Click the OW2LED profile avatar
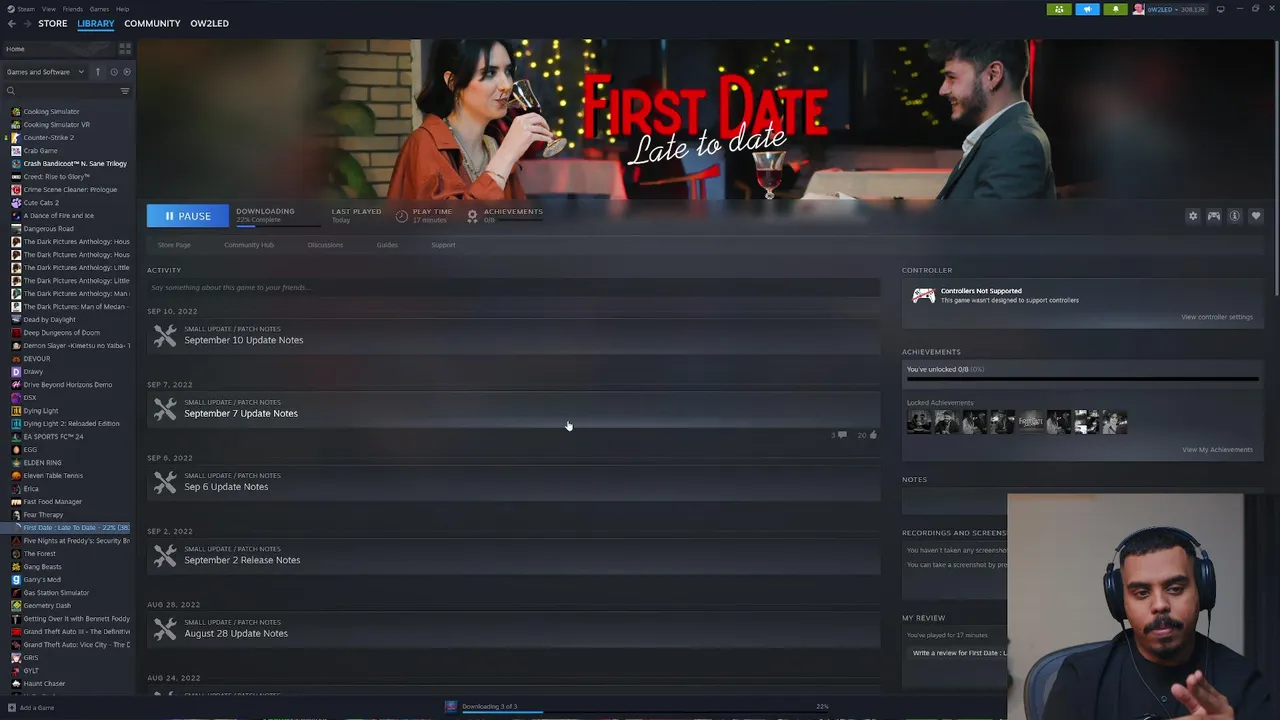Image resolution: width=1280 pixels, height=720 pixels. [x=1138, y=9]
